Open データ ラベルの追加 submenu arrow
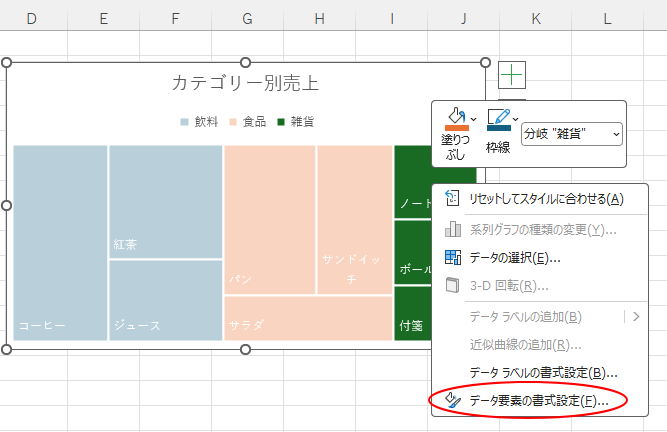Image resolution: width=667 pixels, height=432 pixels. pos(636,317)
